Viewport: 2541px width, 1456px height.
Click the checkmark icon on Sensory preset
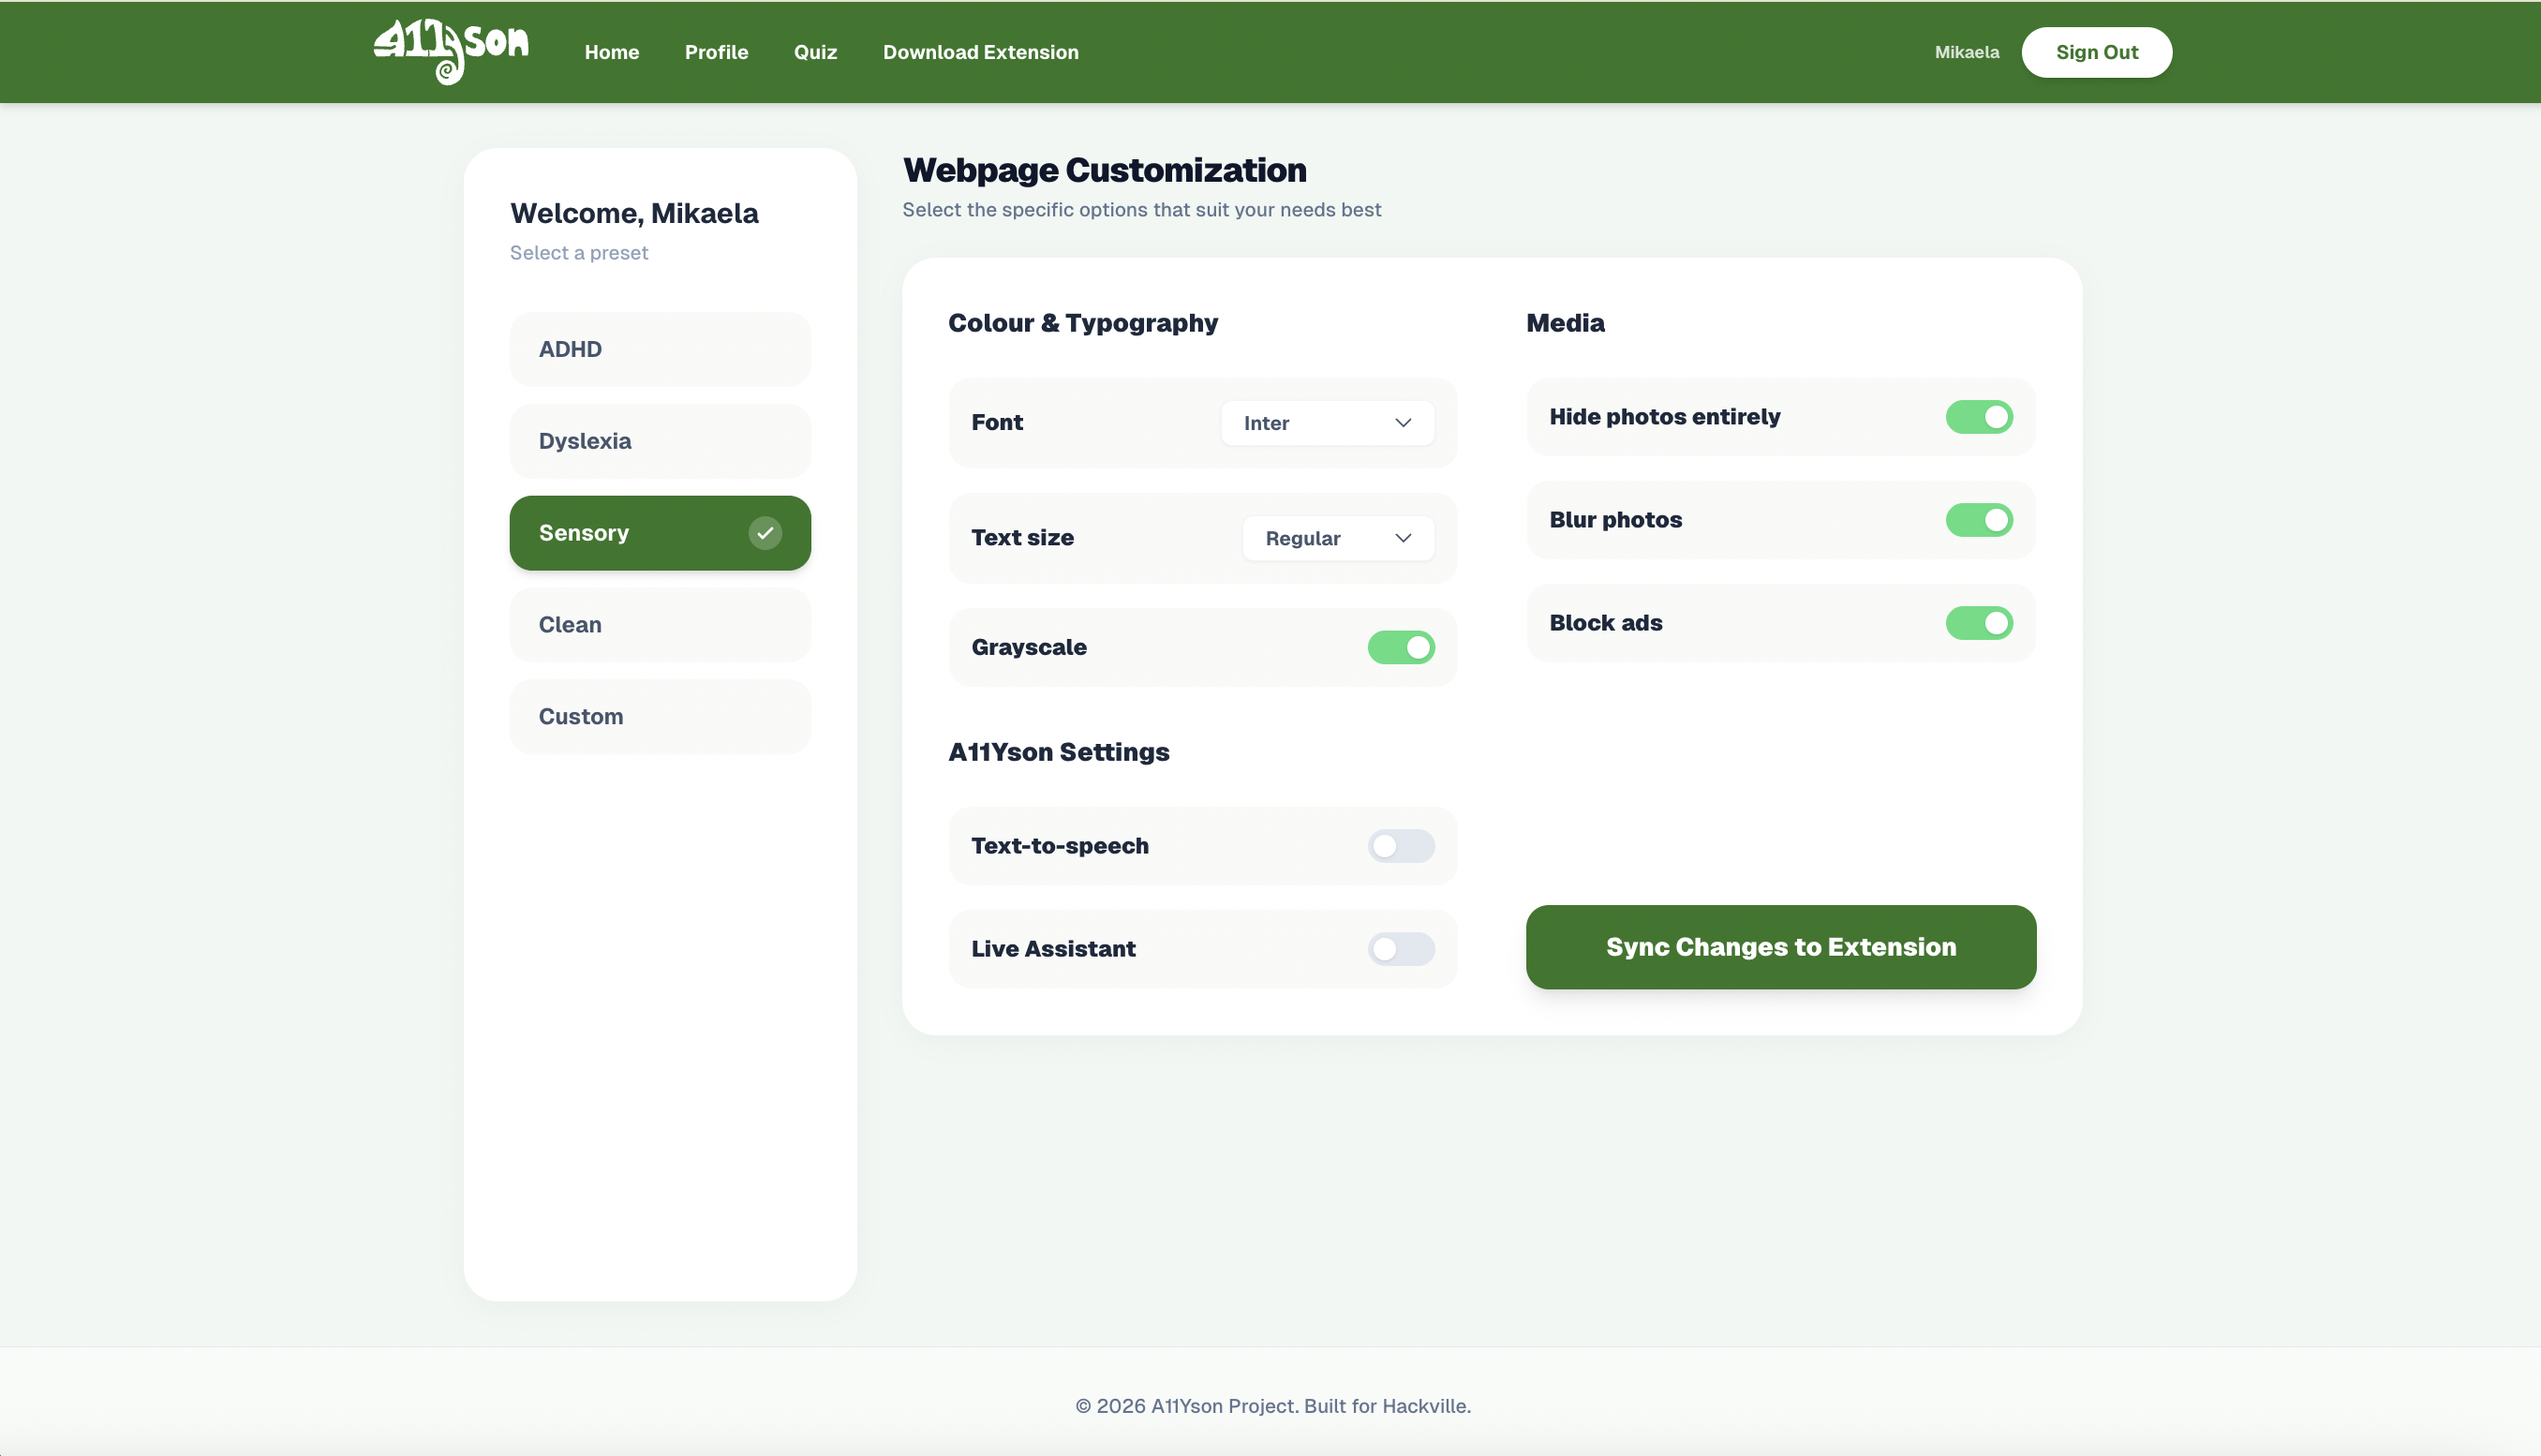coord(765,533)
